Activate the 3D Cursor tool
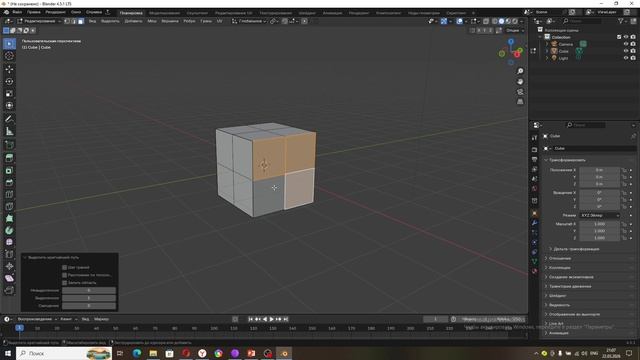 [x=9, y=56]
